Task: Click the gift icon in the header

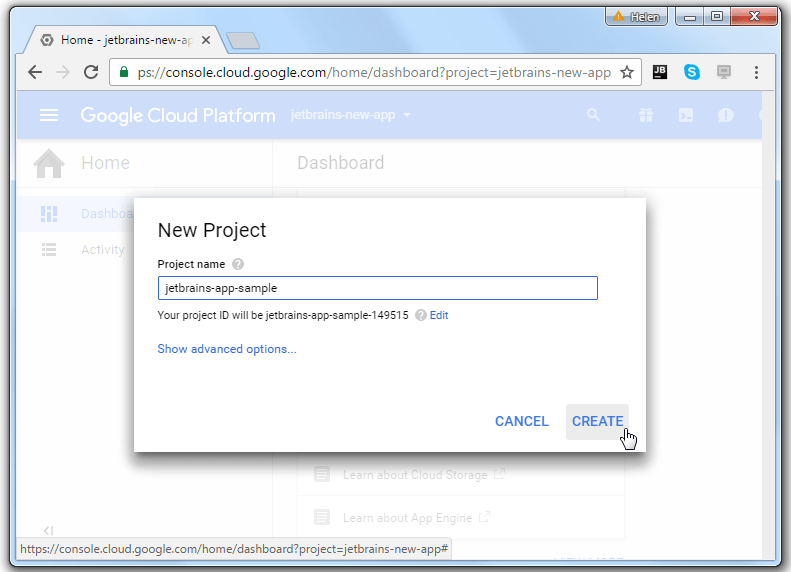Action: [646, 115]
